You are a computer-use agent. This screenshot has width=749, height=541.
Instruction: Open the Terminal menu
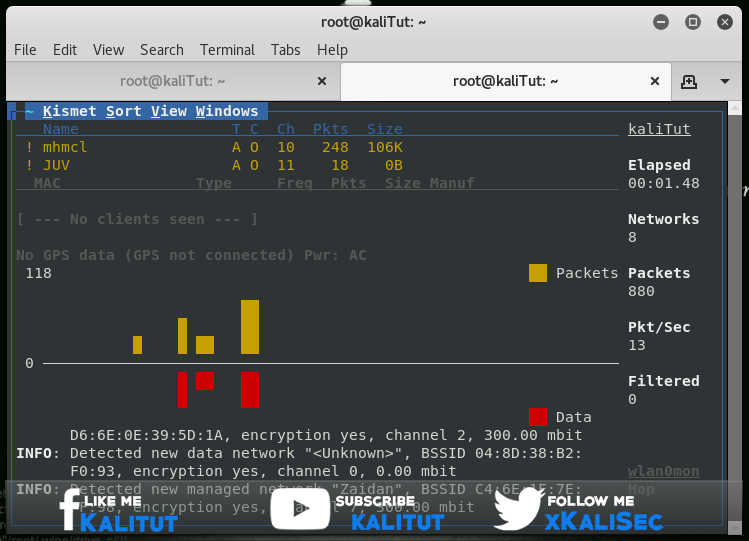click(x=227, y=50)
